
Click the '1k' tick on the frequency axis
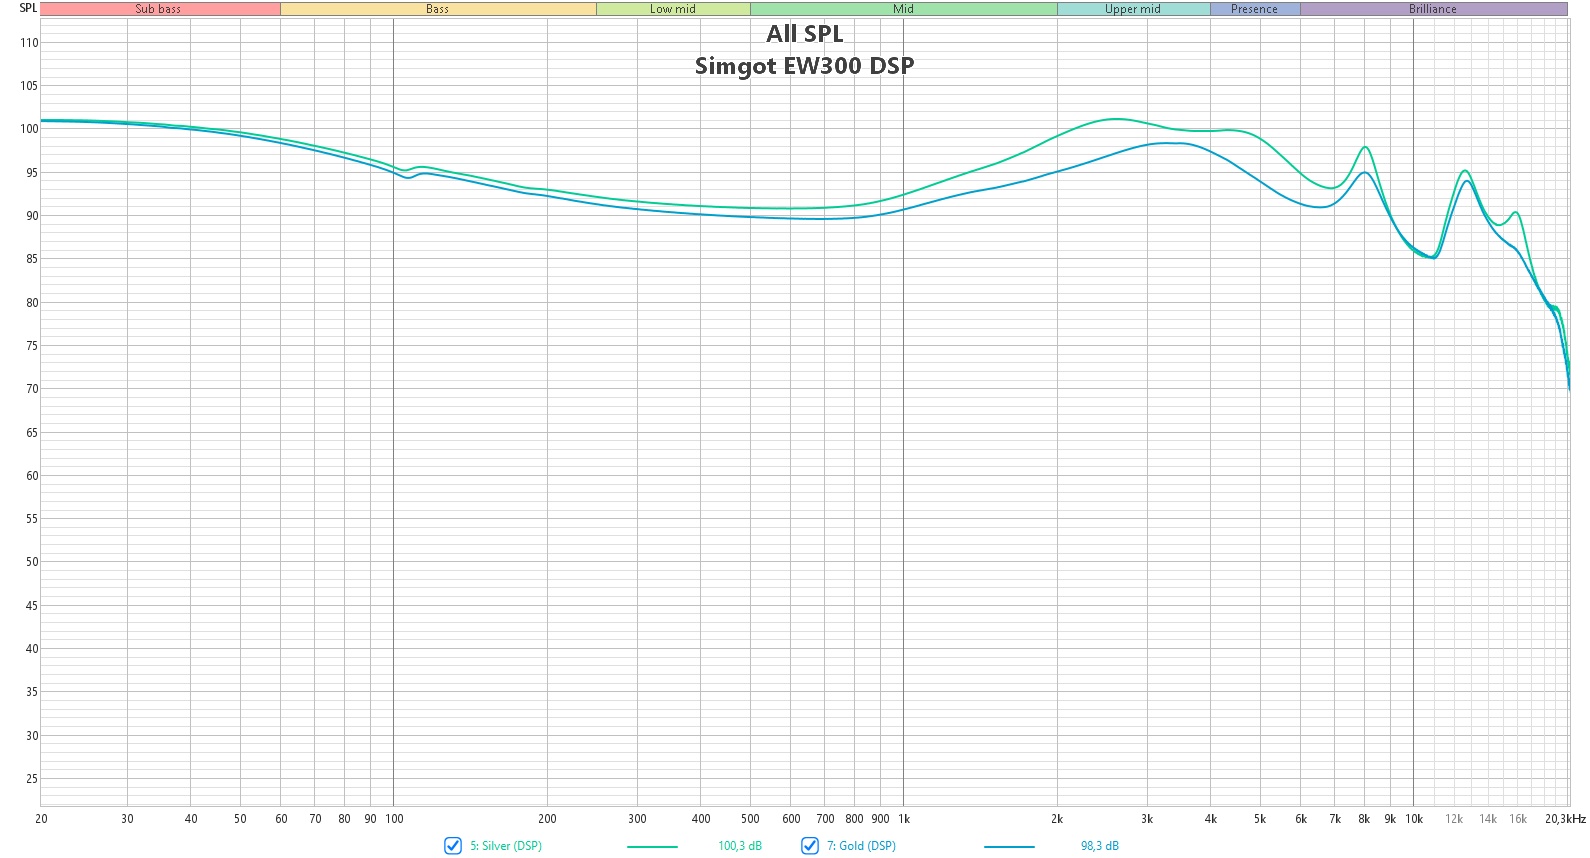coord(904,819)
